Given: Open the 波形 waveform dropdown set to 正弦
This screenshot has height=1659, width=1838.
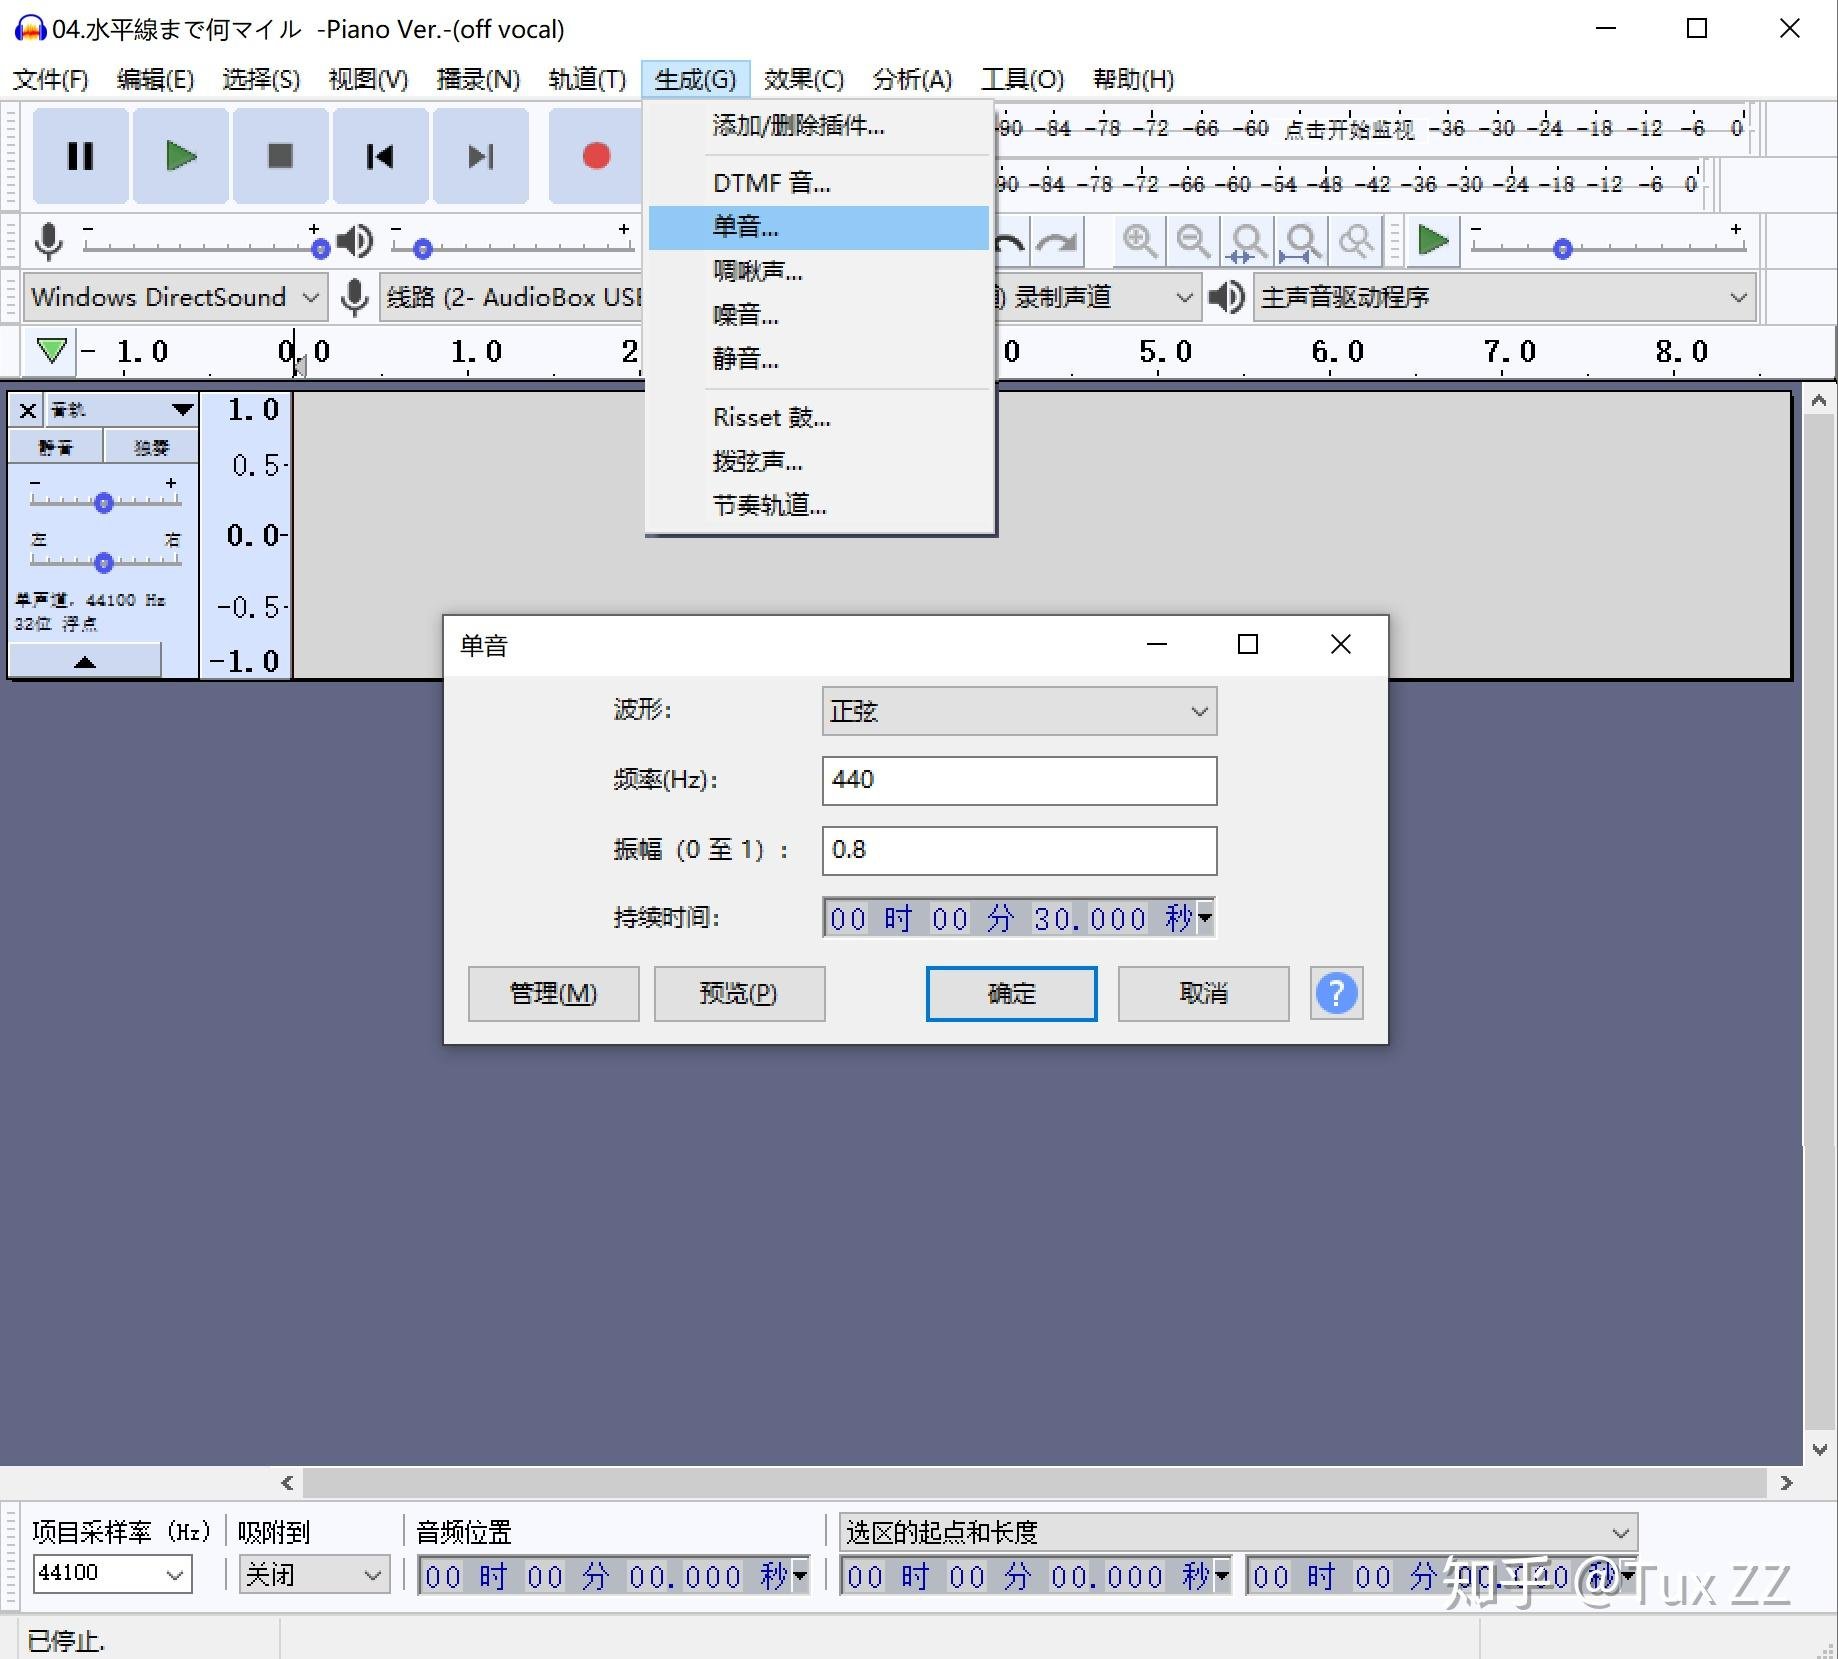Looking at the screenshot, I should pos(1019,711).
